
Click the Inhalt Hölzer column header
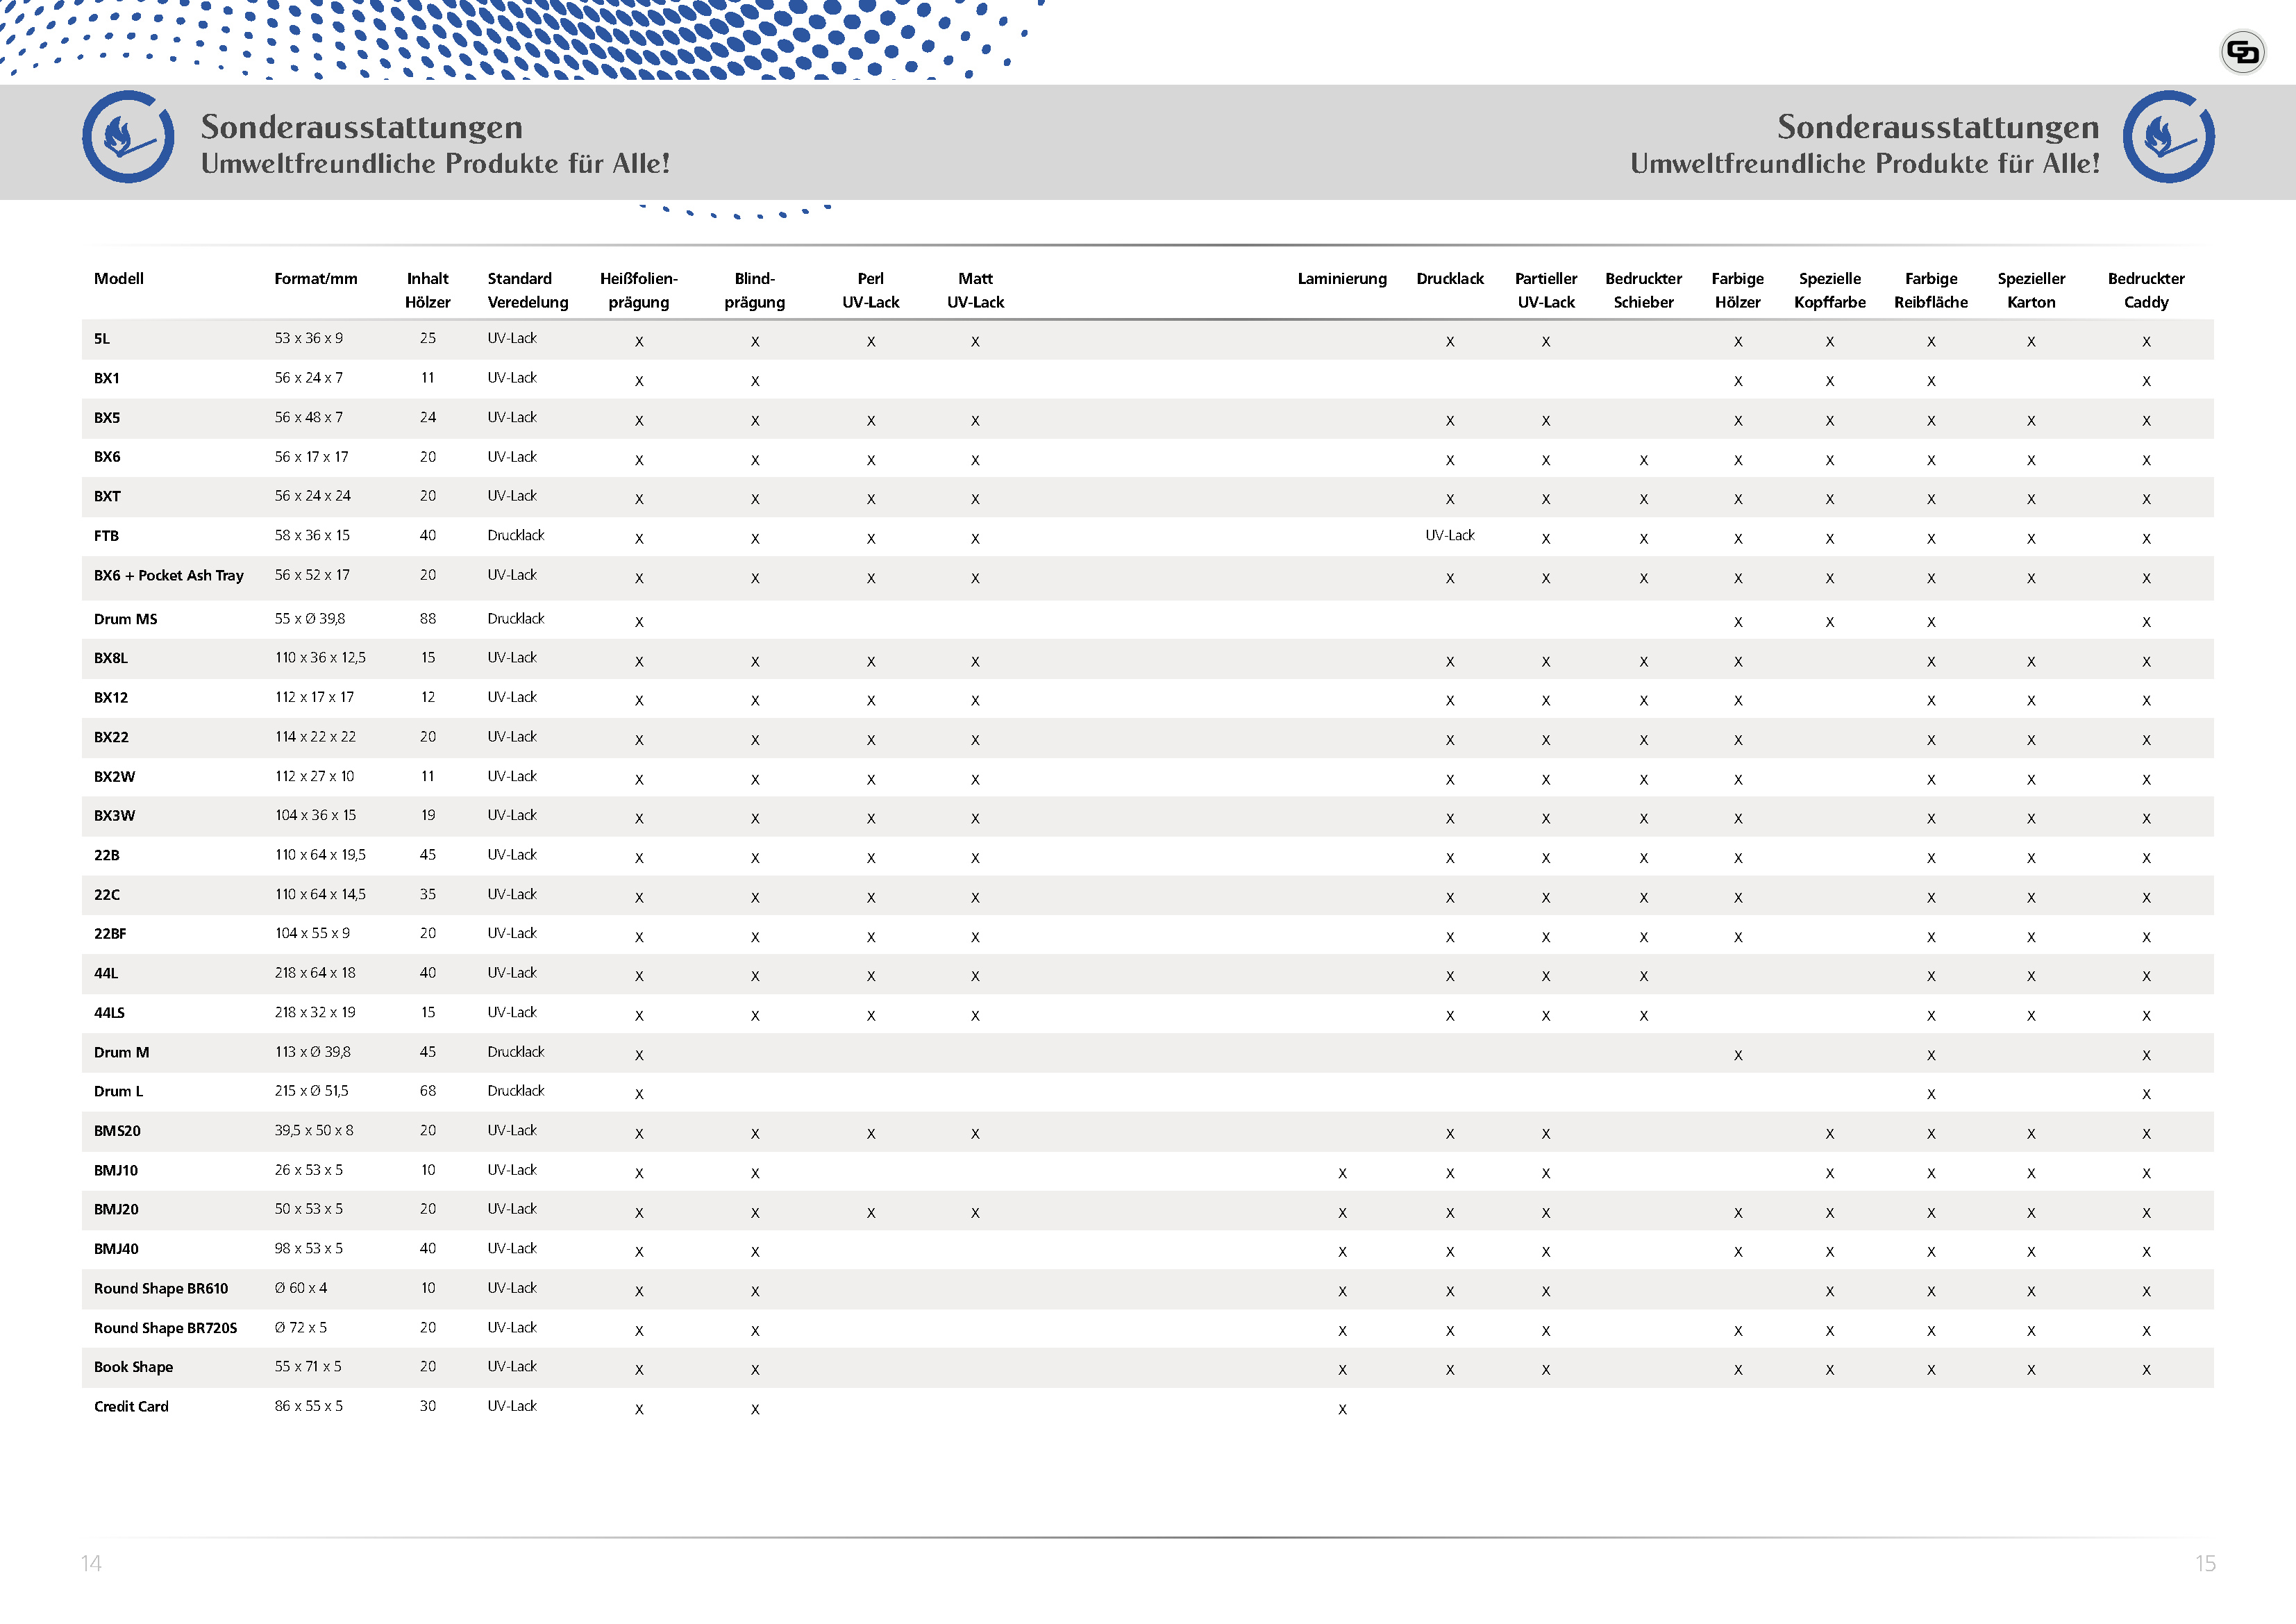pos(428,290)
